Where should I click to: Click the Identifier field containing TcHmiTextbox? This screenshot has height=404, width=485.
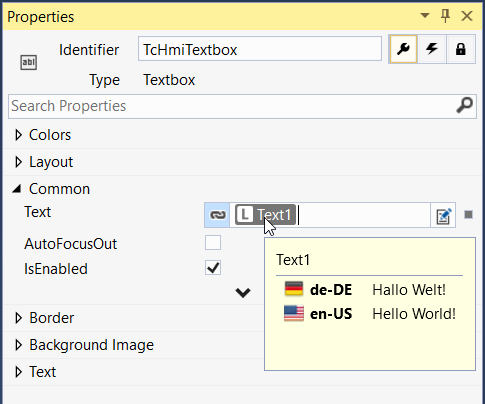coord(260,49)
